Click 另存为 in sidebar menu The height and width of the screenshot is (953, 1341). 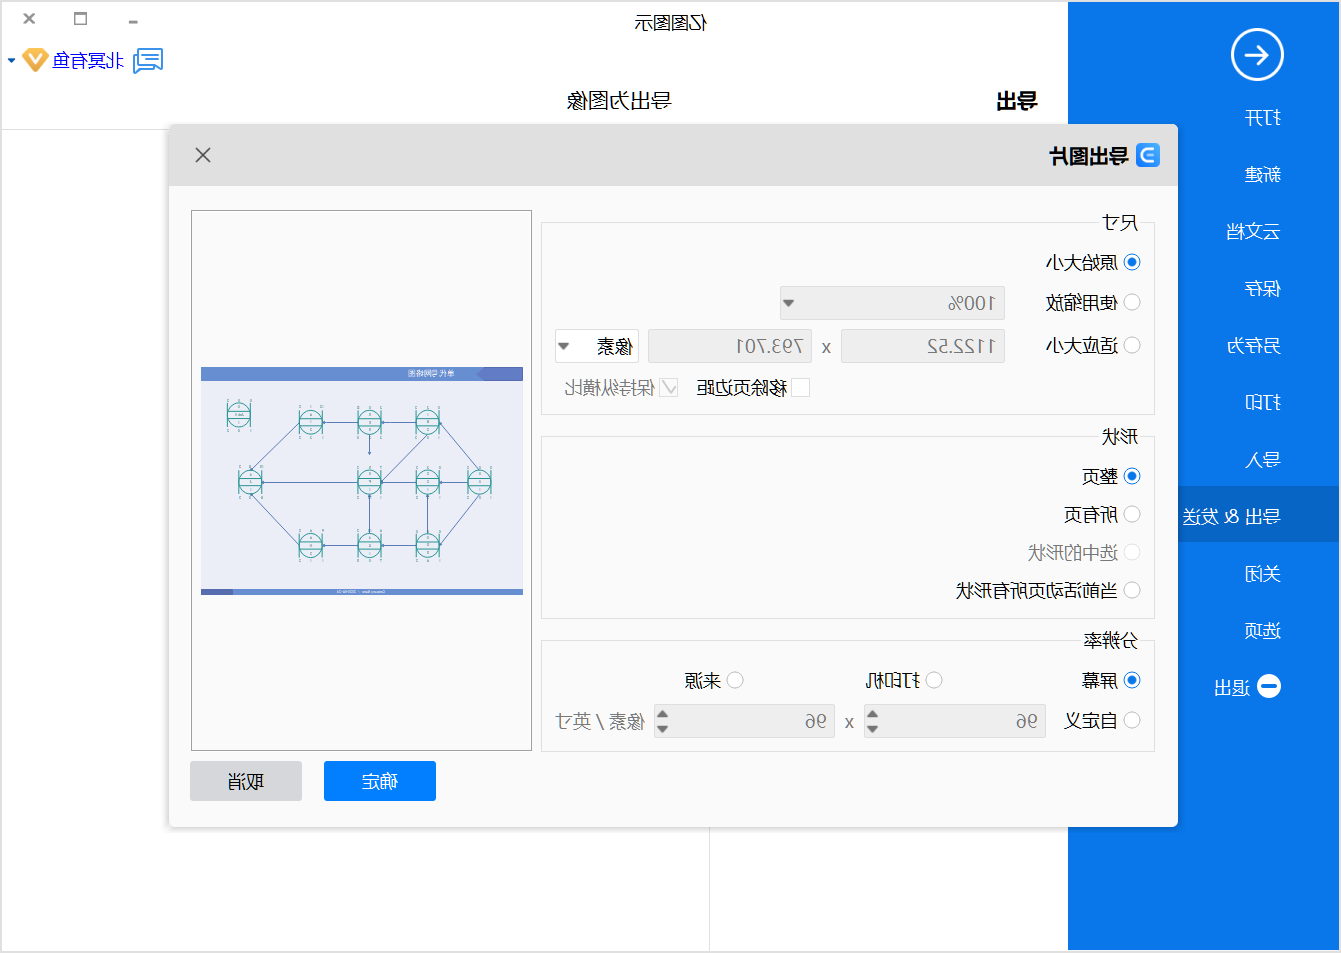1253,346
